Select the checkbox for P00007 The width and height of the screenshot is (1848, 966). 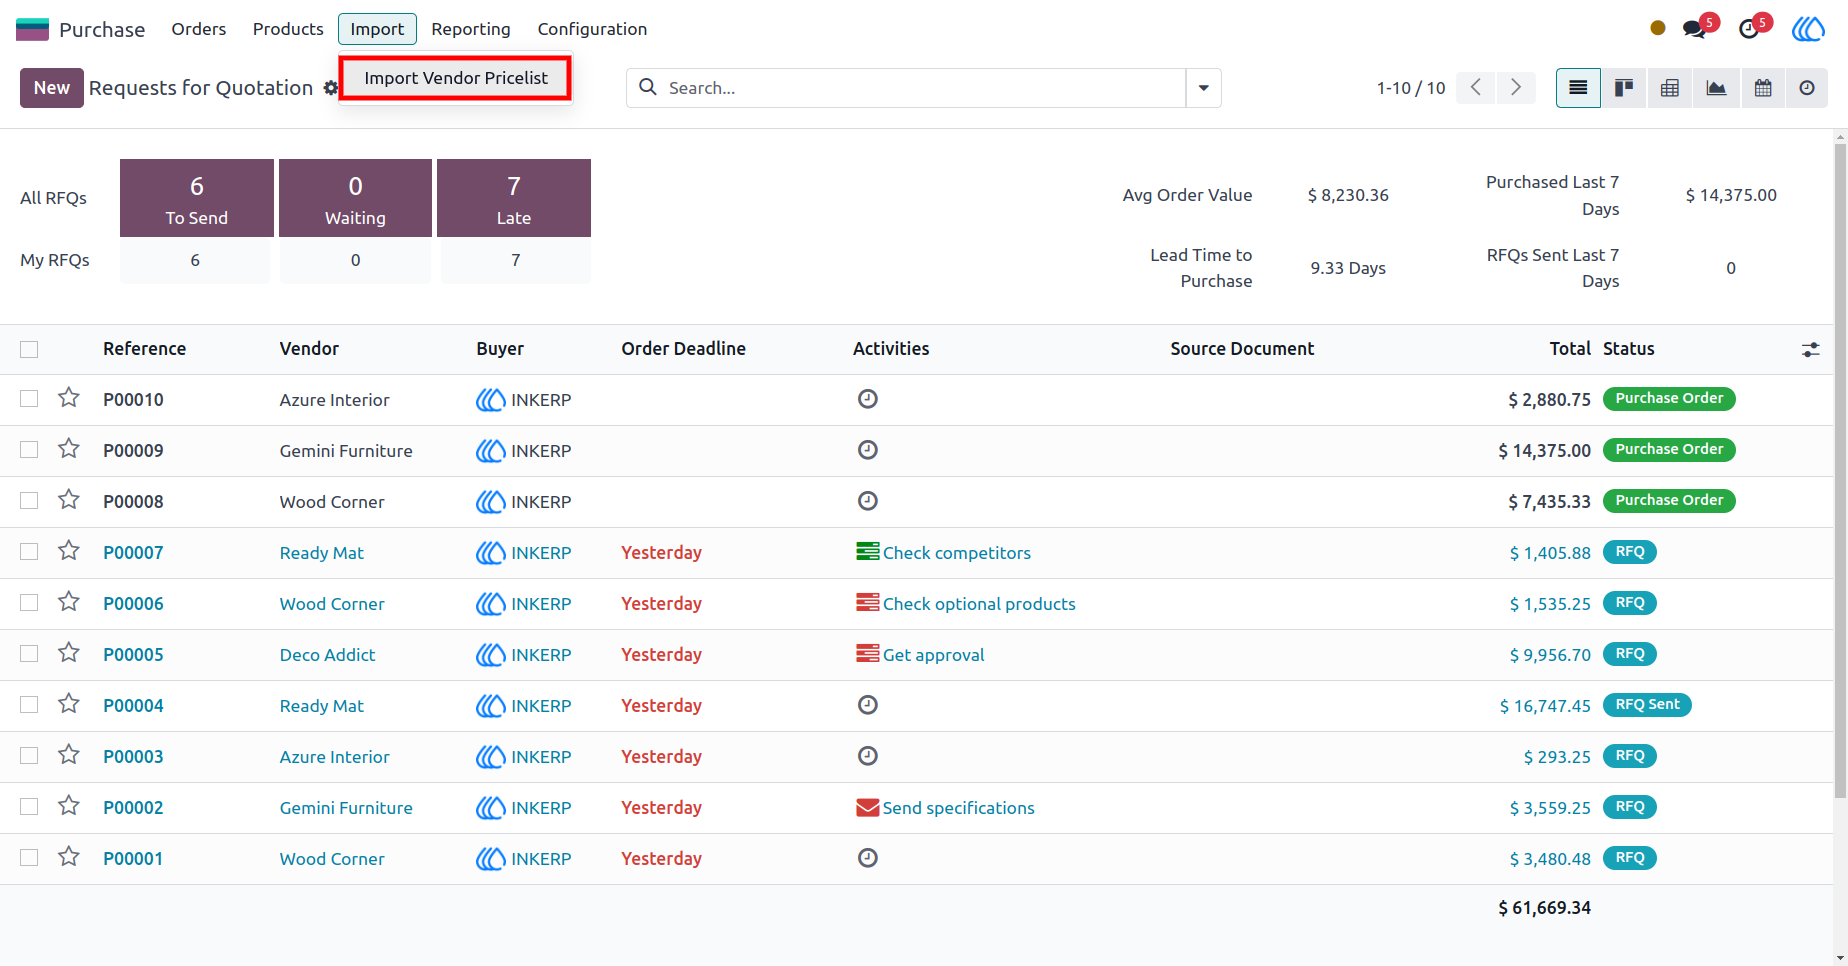point(29,552)
